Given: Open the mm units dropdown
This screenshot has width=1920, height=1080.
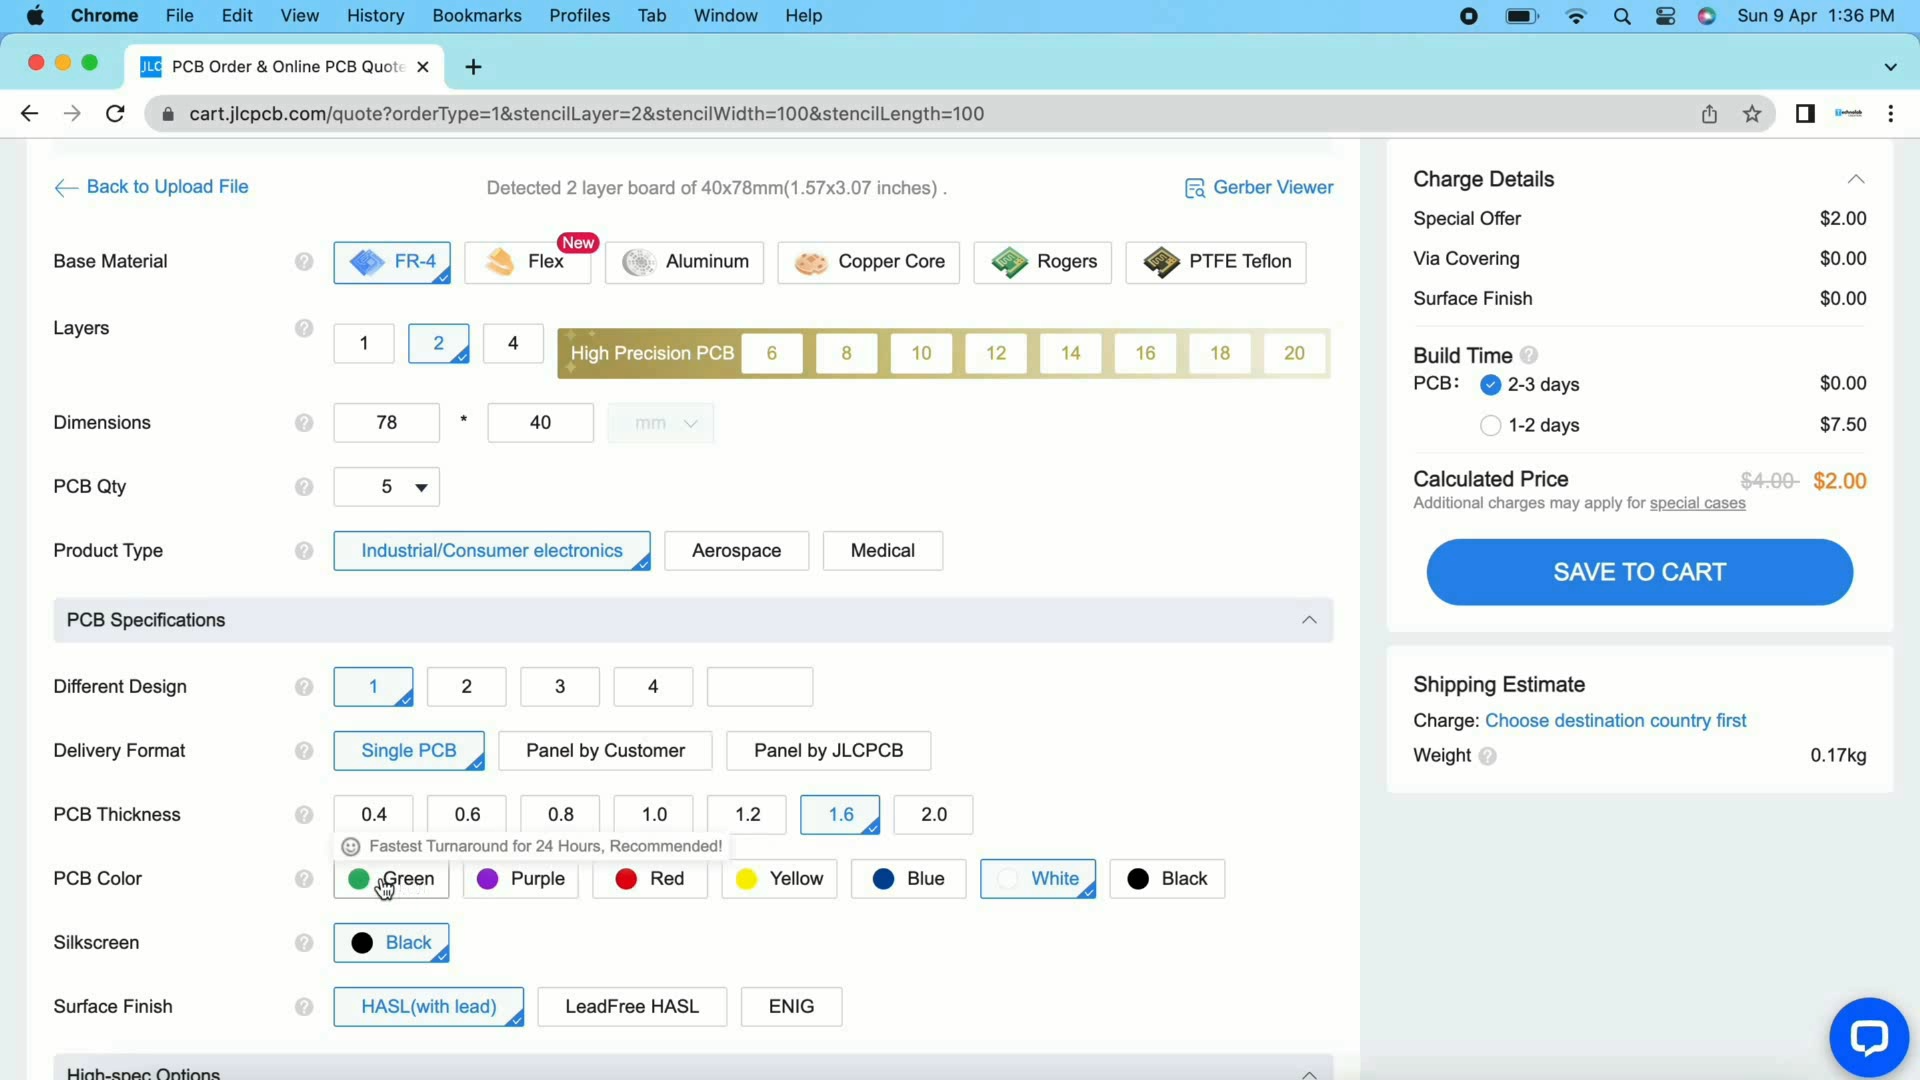Looking at the screenshot, I should pyautogui.click(x=660, y=423).
